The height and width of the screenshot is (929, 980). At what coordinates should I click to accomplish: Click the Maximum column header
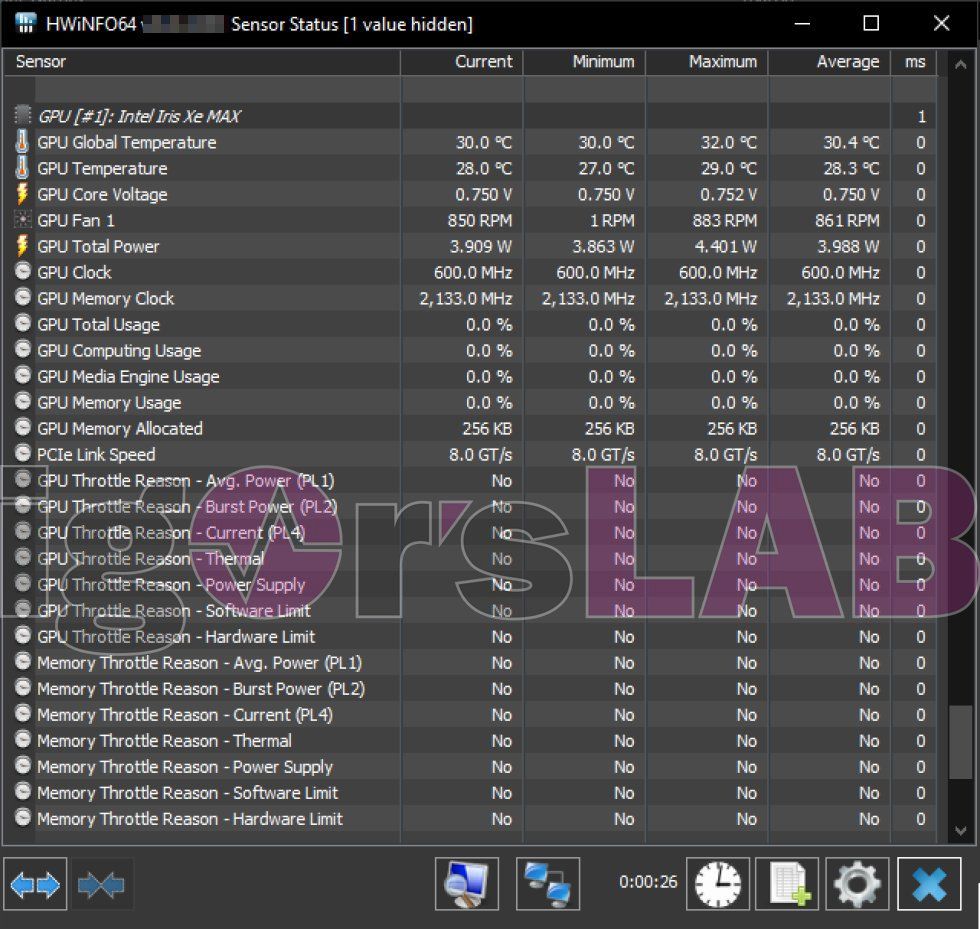pyautogui.click(x=707, y=62)
